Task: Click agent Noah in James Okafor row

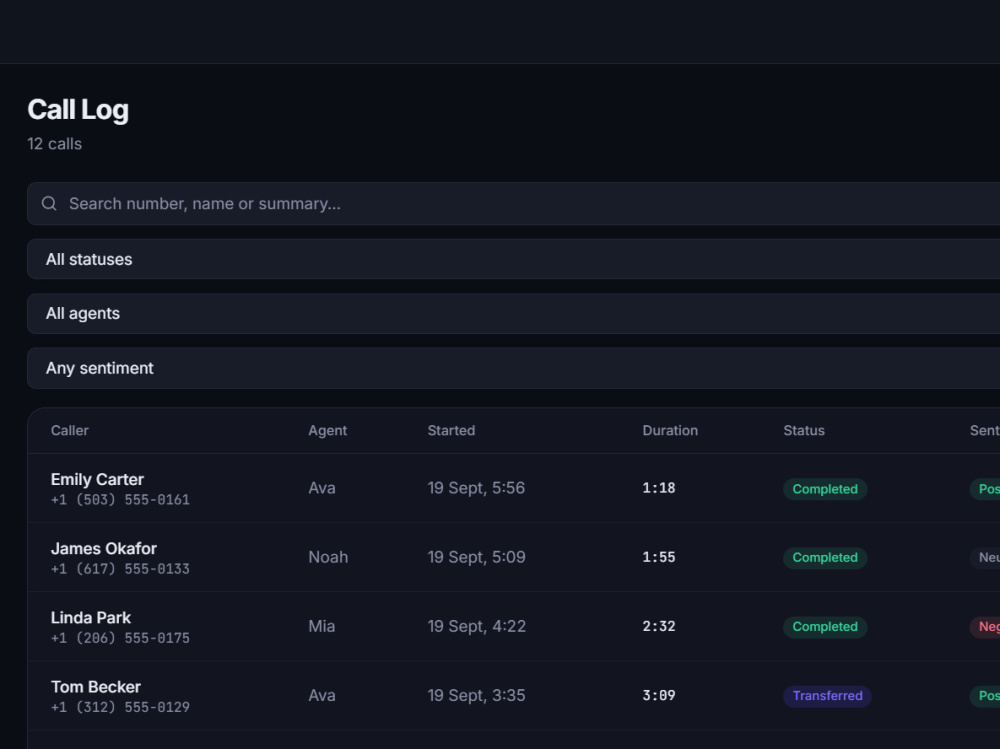Action: pos(328,557)
